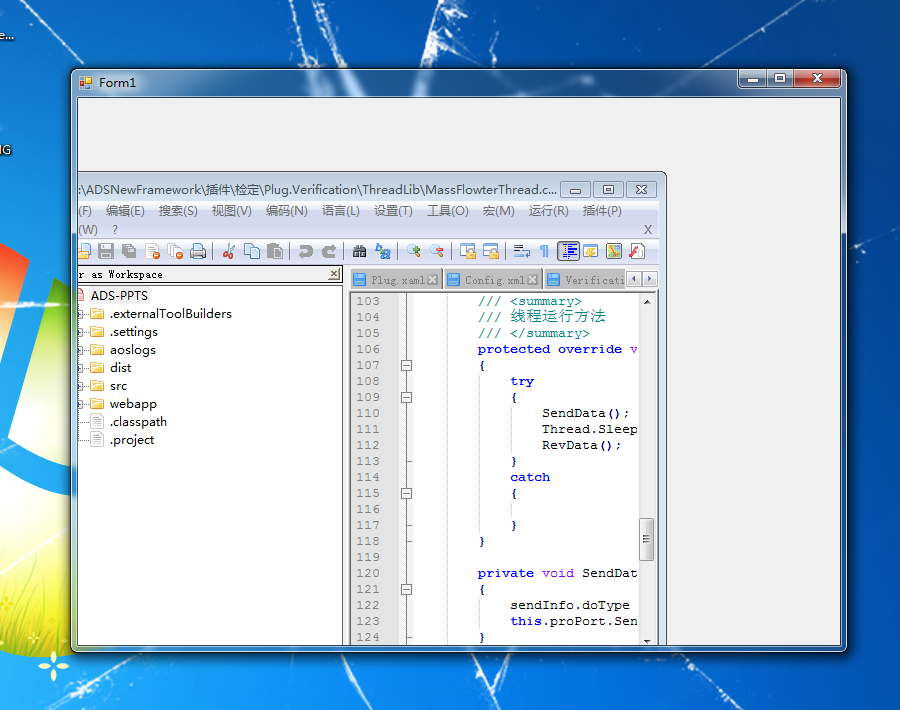Open the 设置(T) menu

(x=393, y=211)
